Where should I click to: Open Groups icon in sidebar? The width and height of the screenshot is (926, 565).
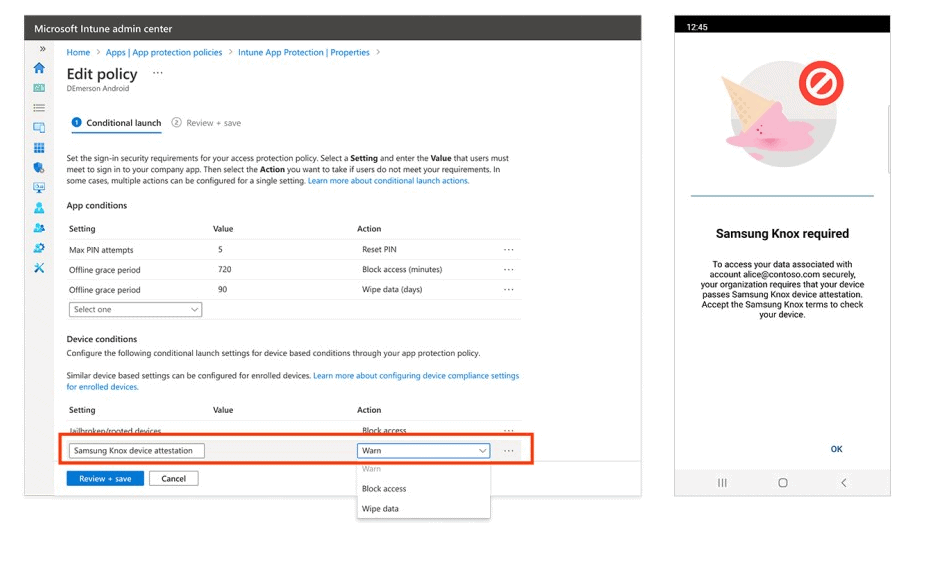tap(39, 228)
